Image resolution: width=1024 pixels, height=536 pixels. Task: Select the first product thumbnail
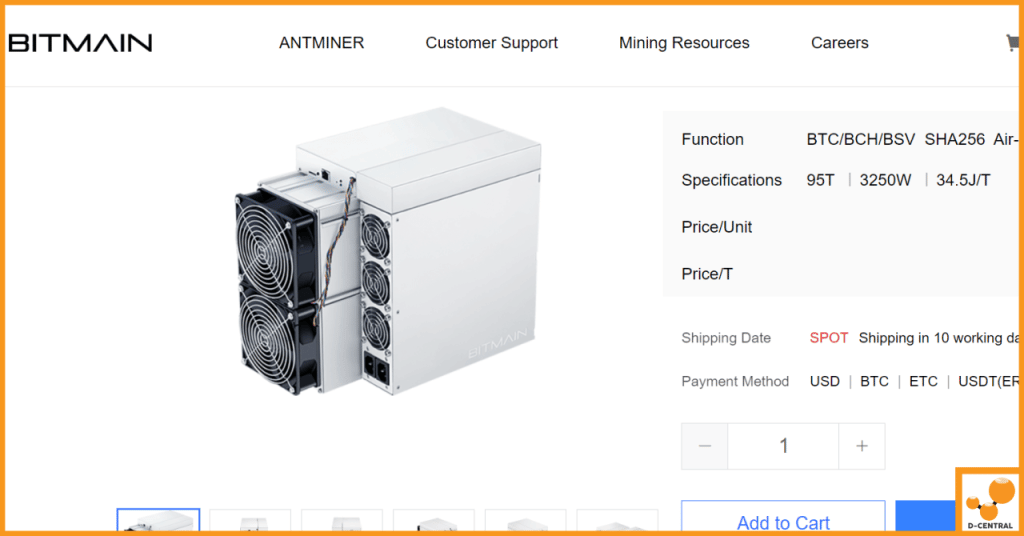point(159,520)
